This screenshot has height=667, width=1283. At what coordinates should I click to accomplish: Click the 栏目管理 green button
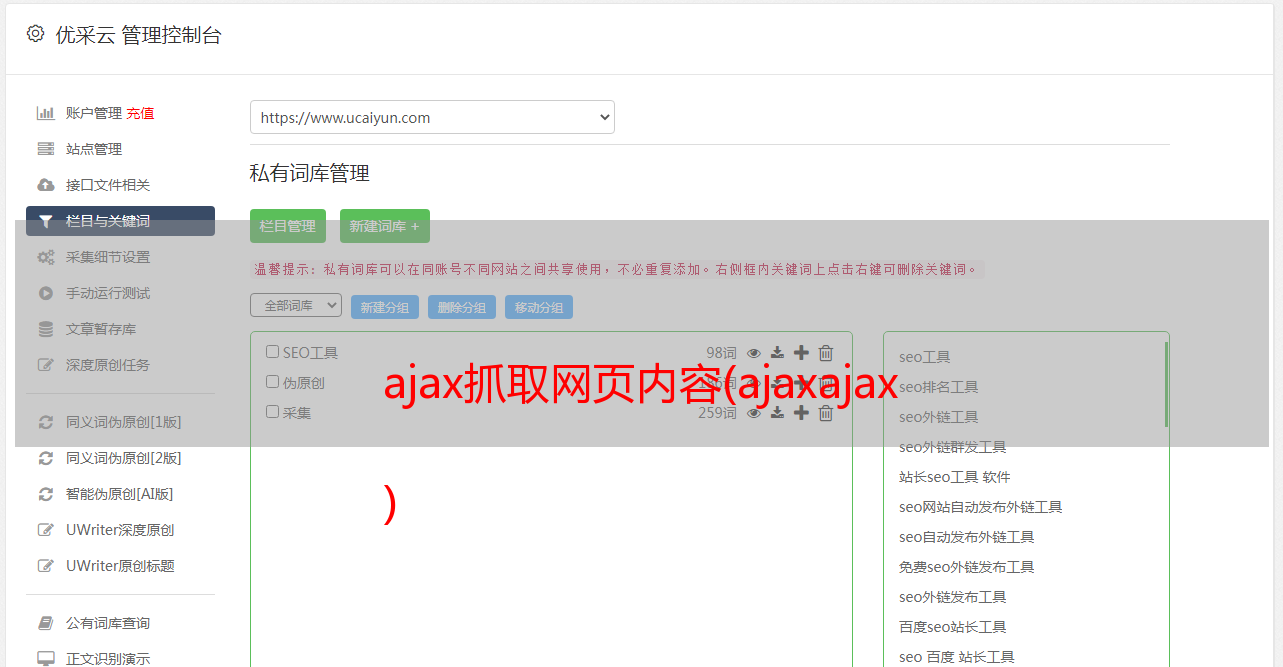click(x=288, y=226)
